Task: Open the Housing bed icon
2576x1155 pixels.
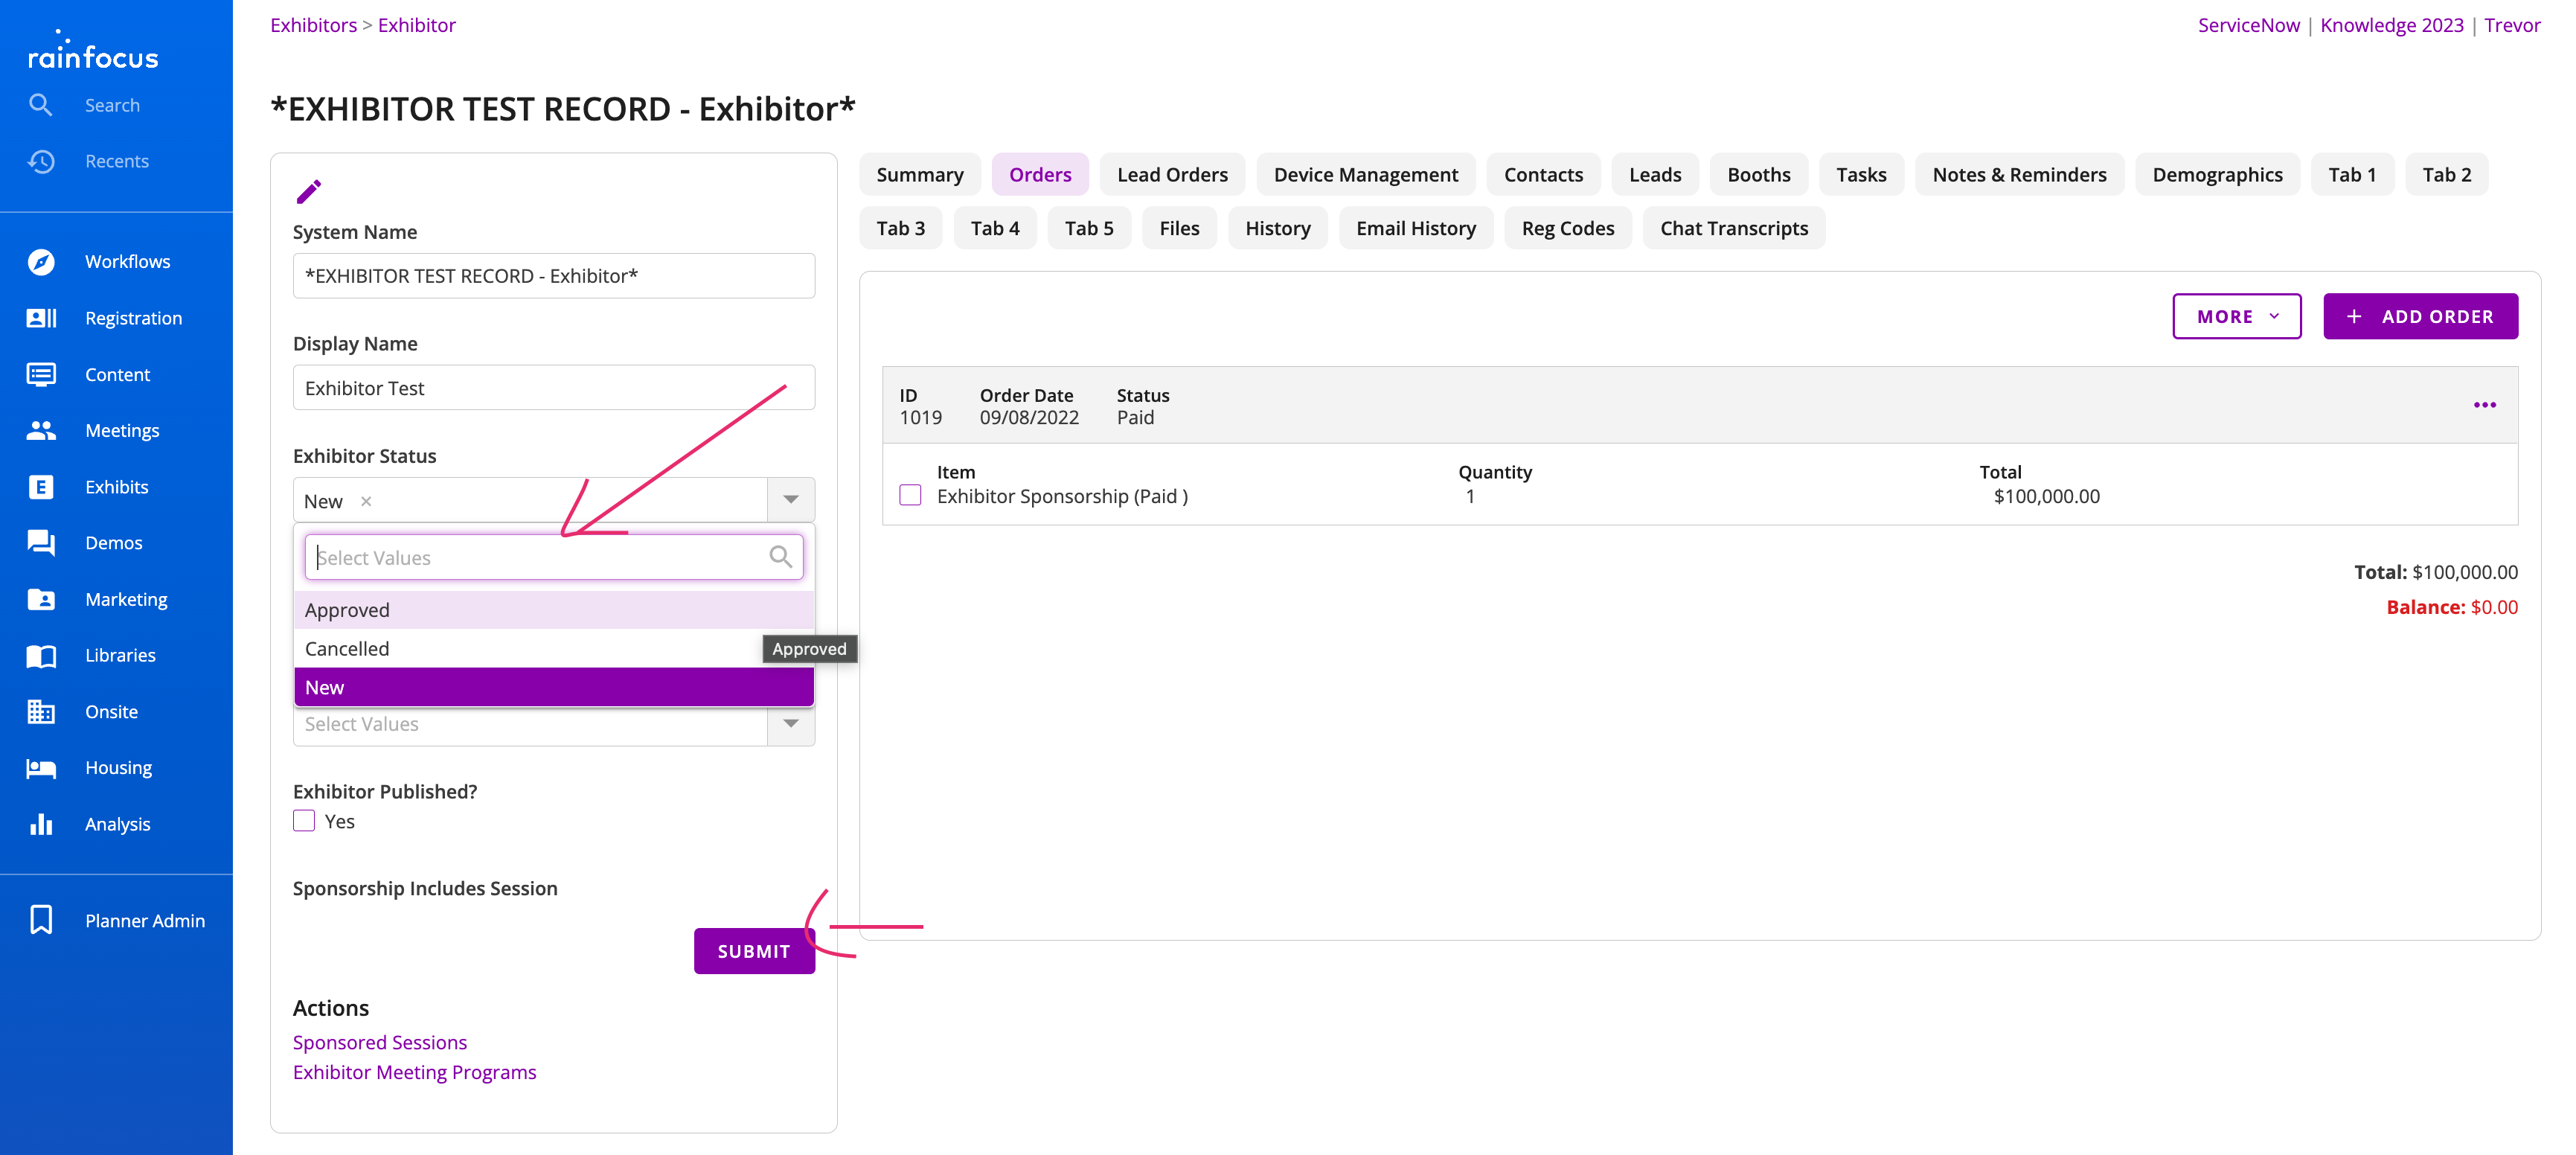Action: (41, 768)
